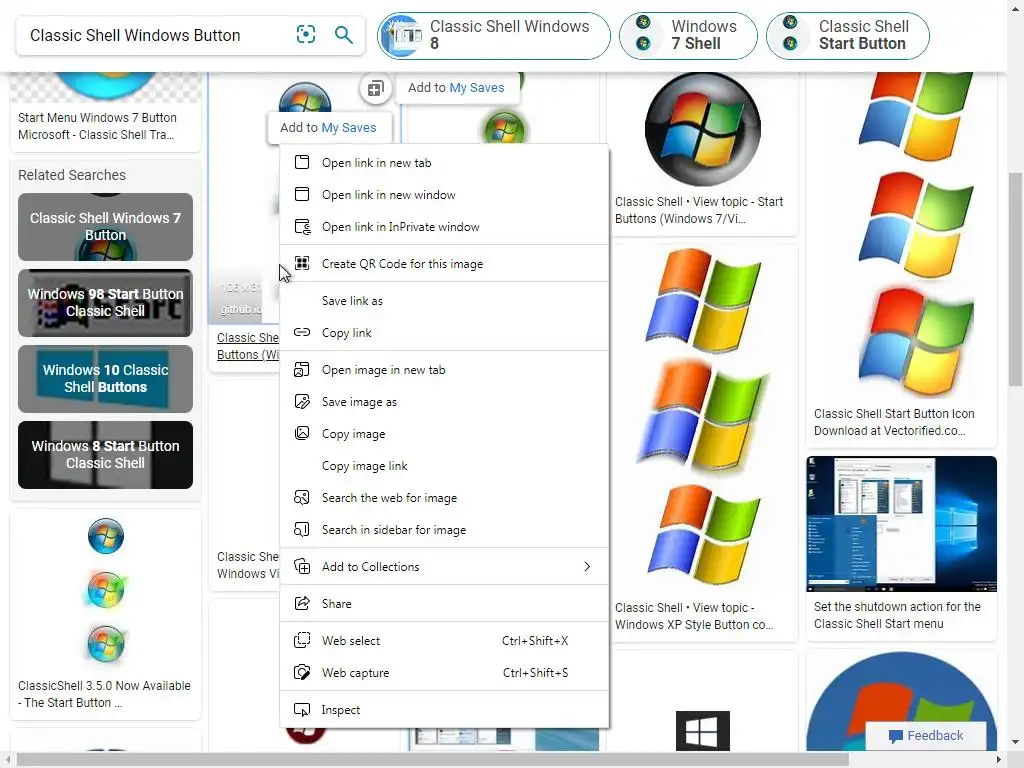Viewport: 1024px width, 768px height.
Task: Click the Inspect icon
Action: pos(302,709)
